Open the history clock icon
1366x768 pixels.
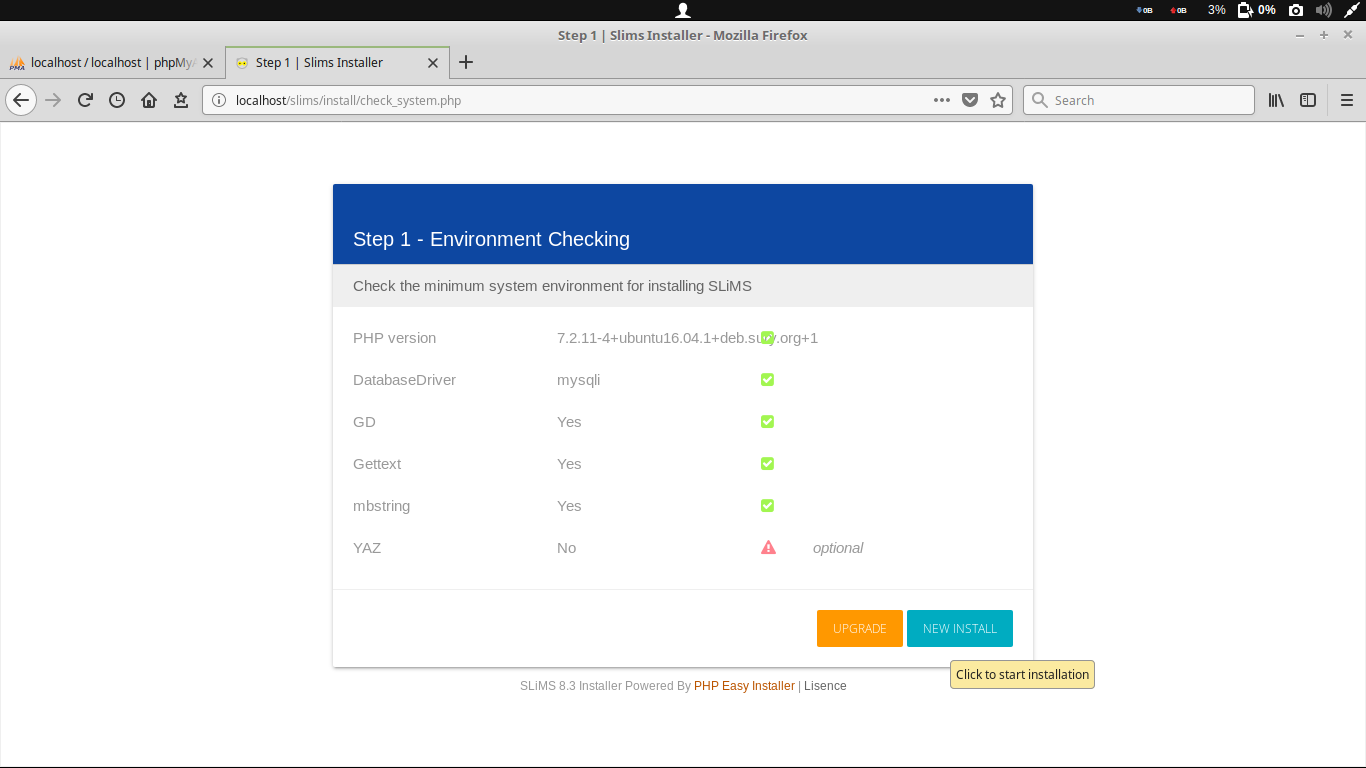point(117,100)
